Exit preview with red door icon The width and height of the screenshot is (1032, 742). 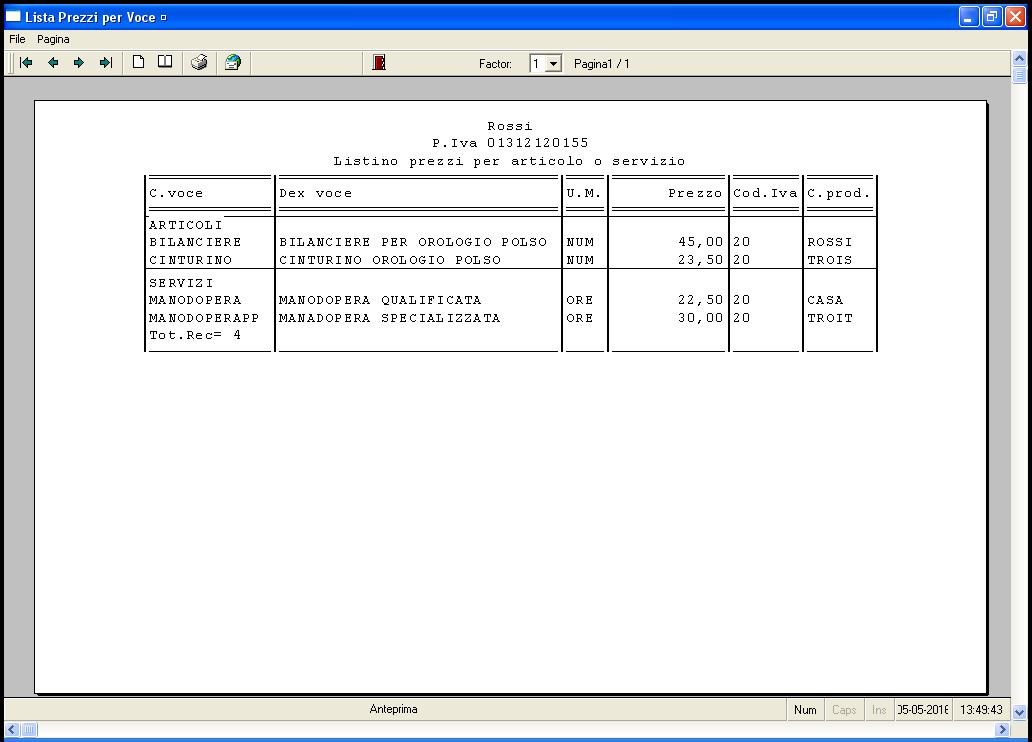tap(379, 63)
